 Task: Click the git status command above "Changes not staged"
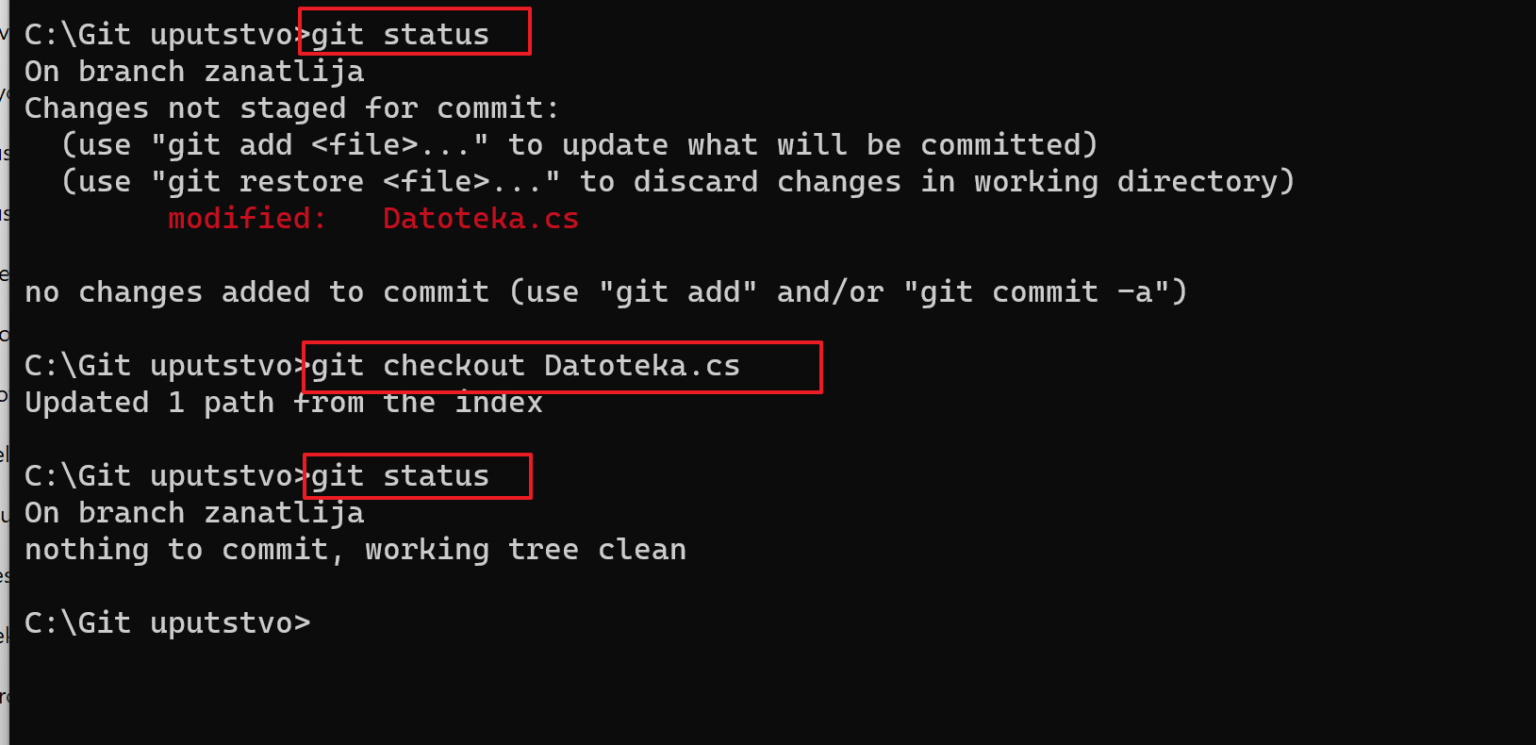(x=401, y=35)
